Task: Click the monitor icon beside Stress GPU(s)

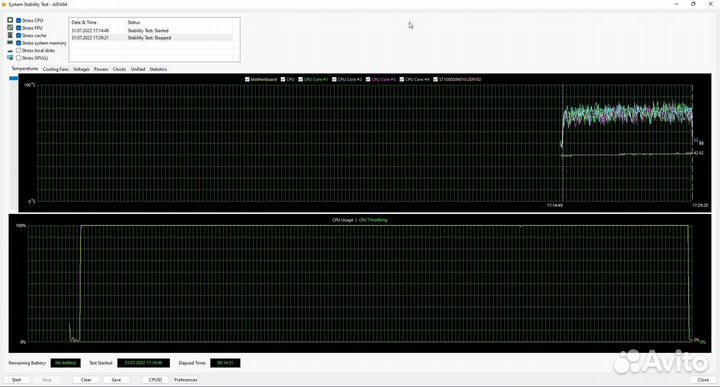Action: point(10,58)
